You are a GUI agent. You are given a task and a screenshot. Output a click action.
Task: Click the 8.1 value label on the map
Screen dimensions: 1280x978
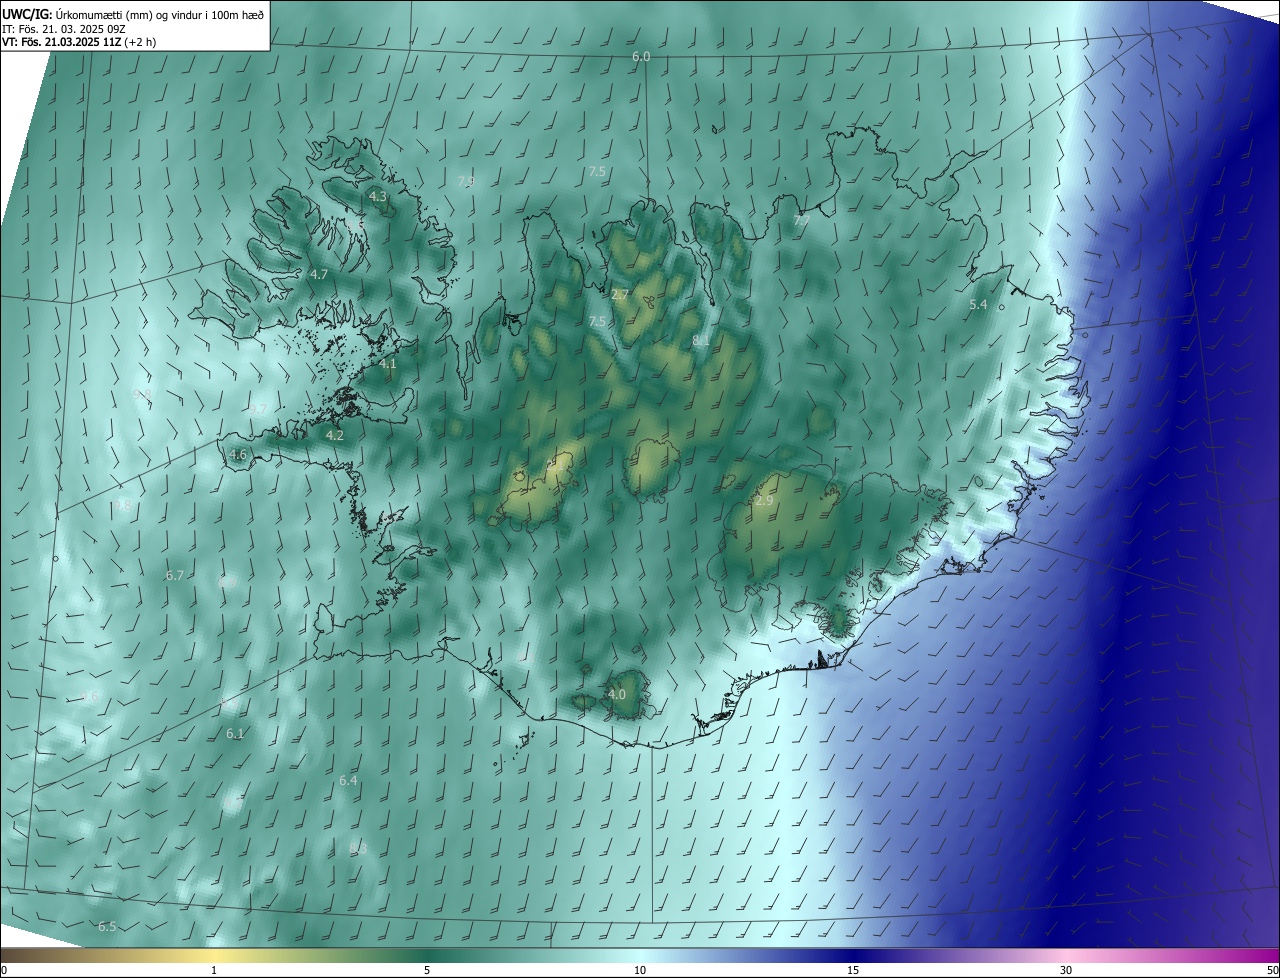[701, 341]
